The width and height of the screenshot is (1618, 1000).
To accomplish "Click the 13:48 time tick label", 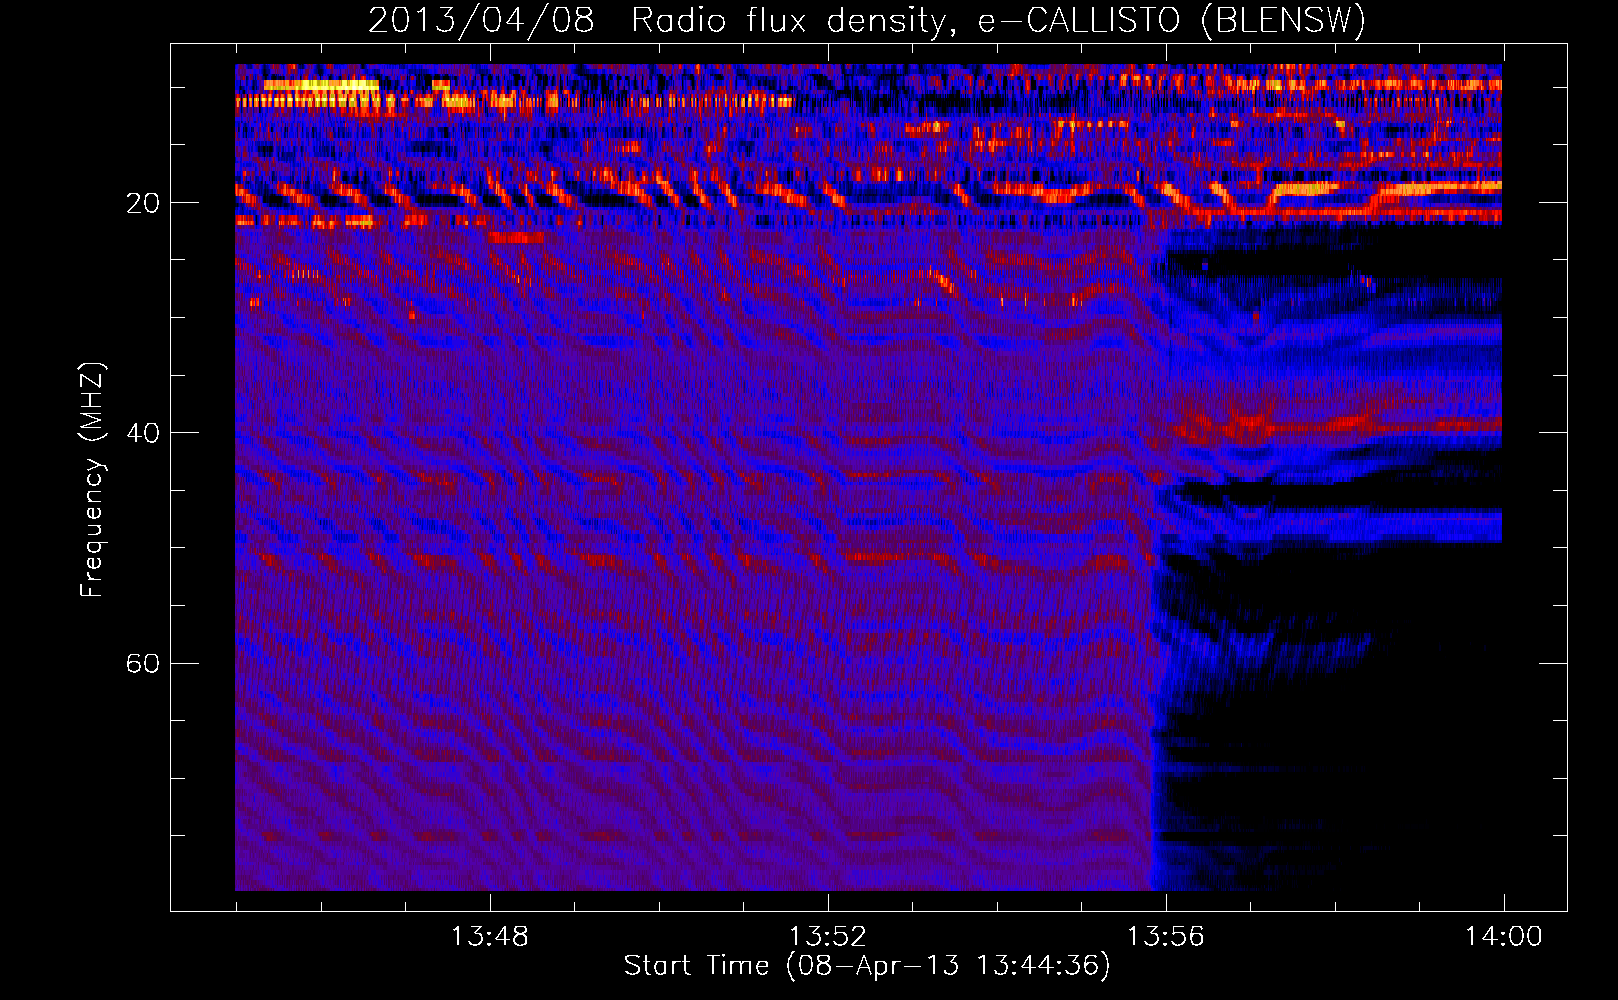I will (x=489, y=937).
